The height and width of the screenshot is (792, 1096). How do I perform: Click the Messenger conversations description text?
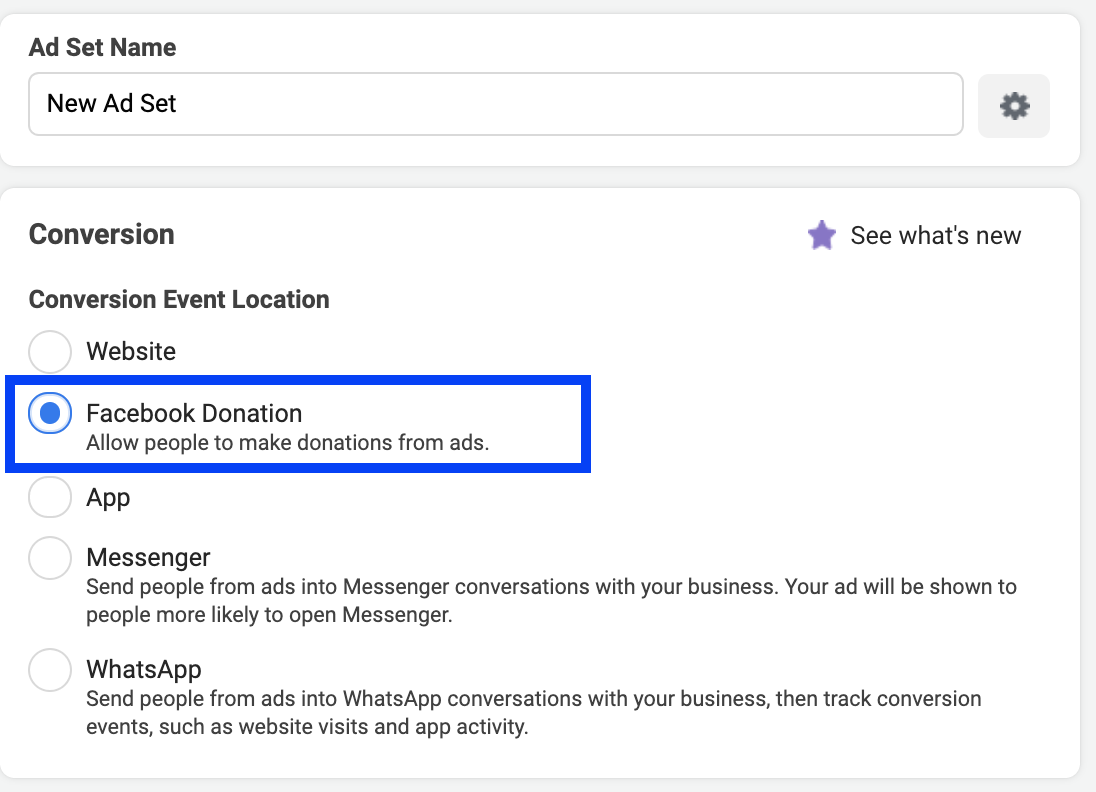(x=551, y=600)
